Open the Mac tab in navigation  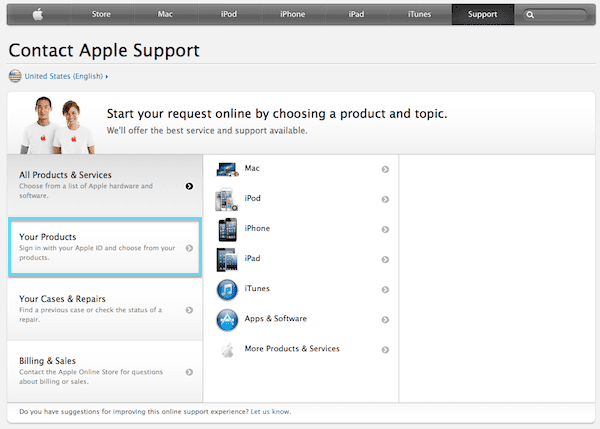(x=165, y=15)
